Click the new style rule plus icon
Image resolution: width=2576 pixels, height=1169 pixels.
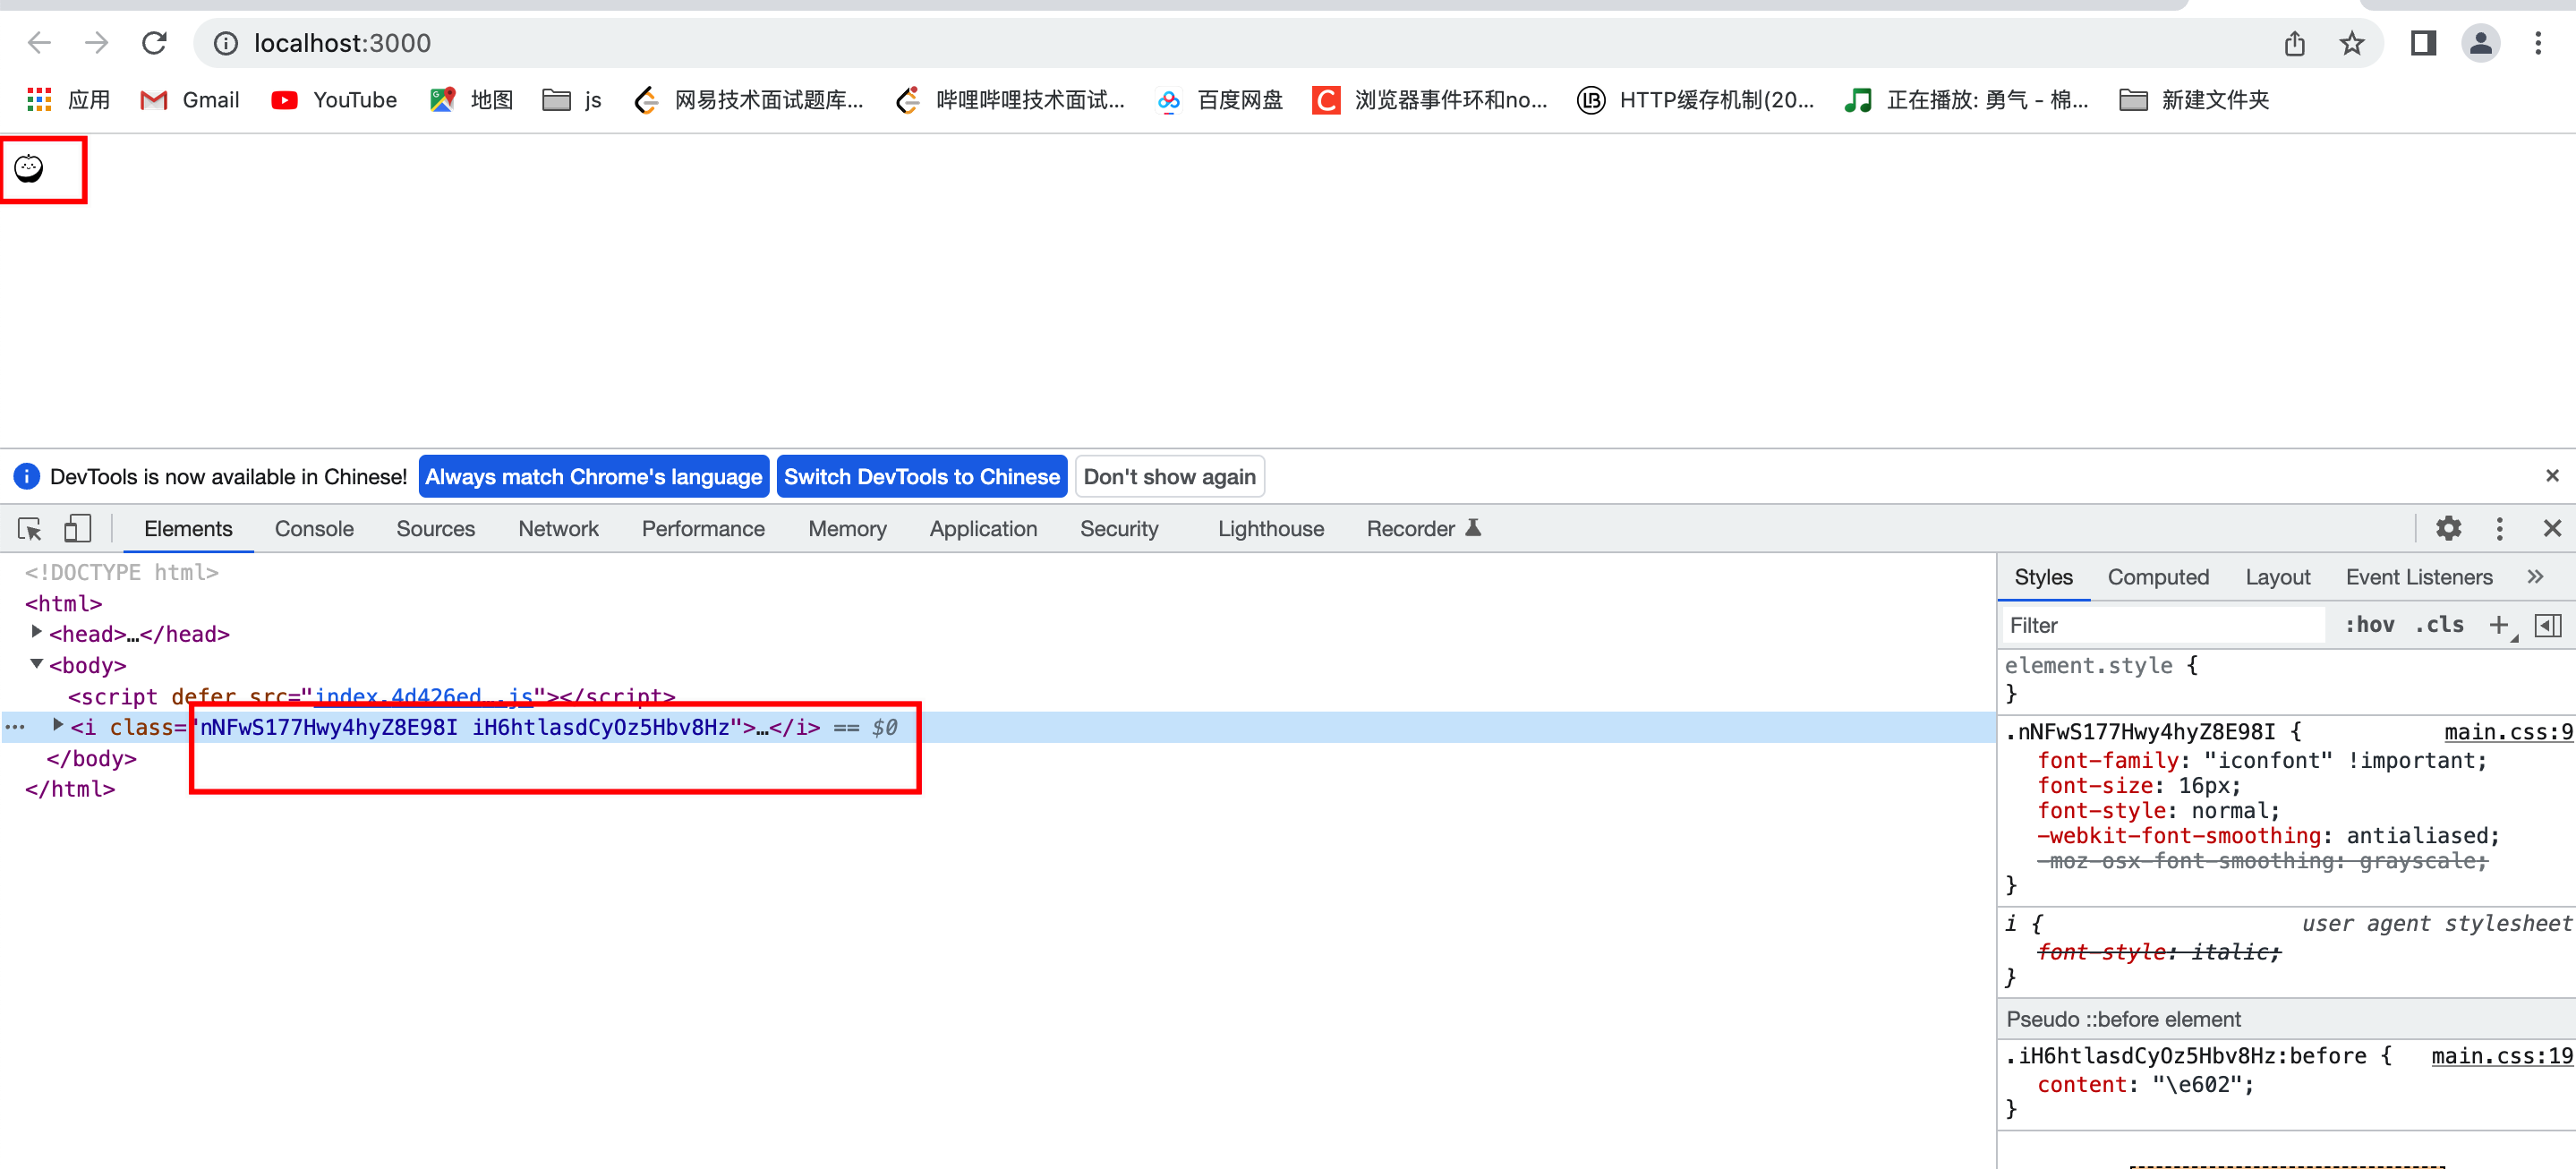[x=2498, y=625]
